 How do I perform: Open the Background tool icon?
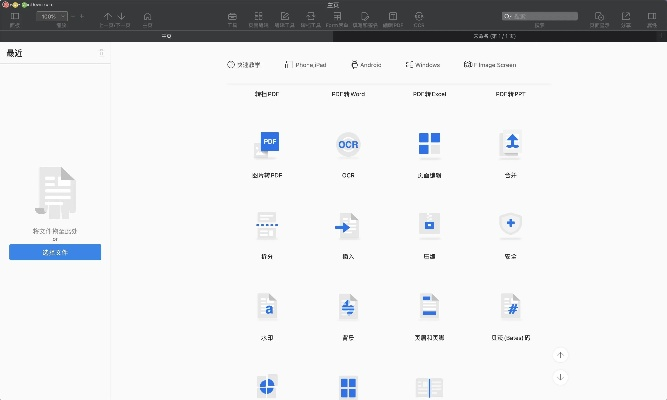(x=348, y=307)
